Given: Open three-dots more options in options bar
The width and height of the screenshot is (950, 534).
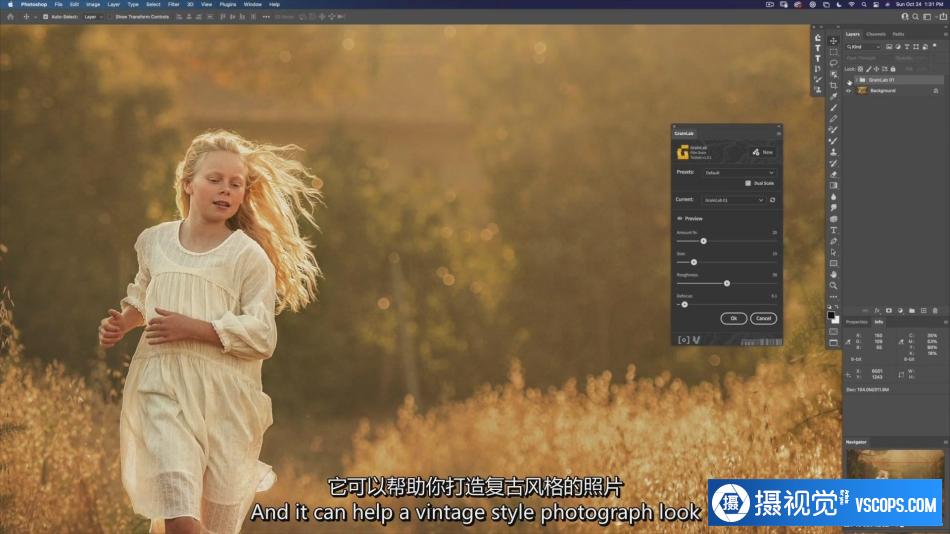Looking at the screenshot, I should (x=266, y=17).
